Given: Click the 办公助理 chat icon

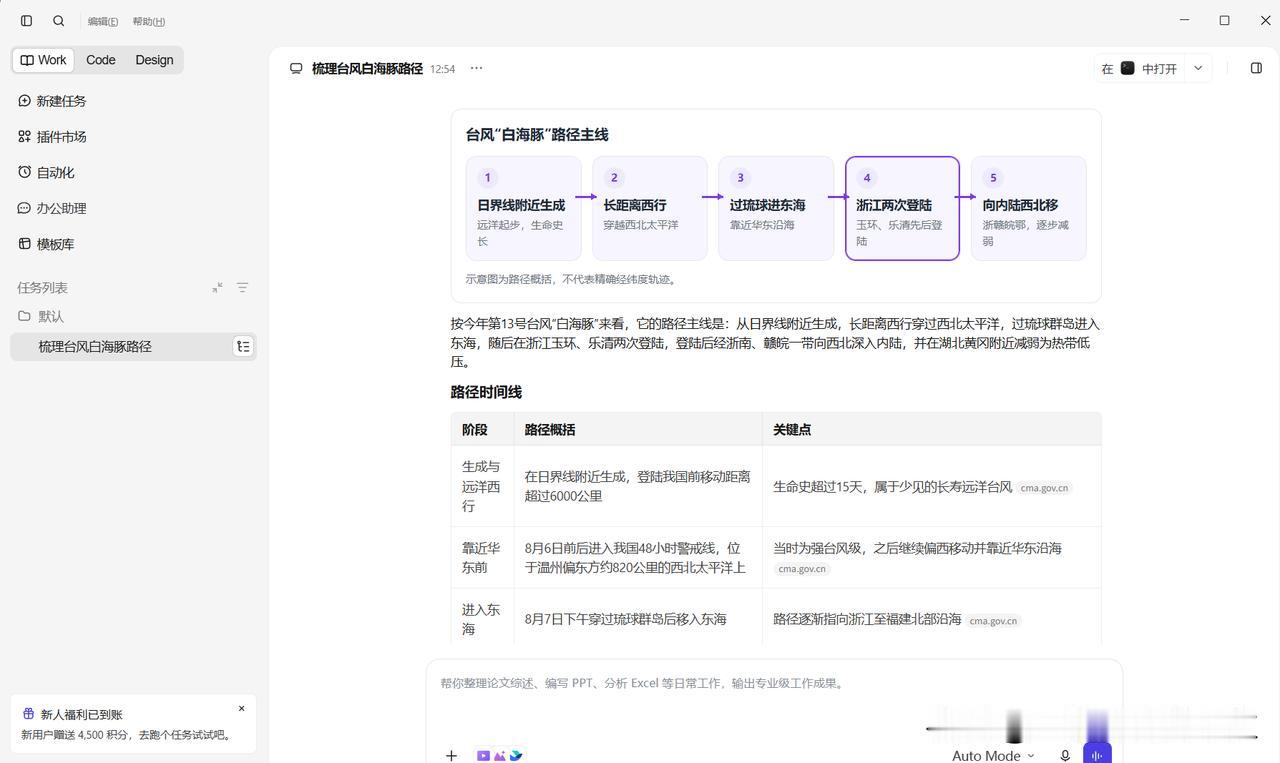Looking at the screenshot, I should coord(25,208).
